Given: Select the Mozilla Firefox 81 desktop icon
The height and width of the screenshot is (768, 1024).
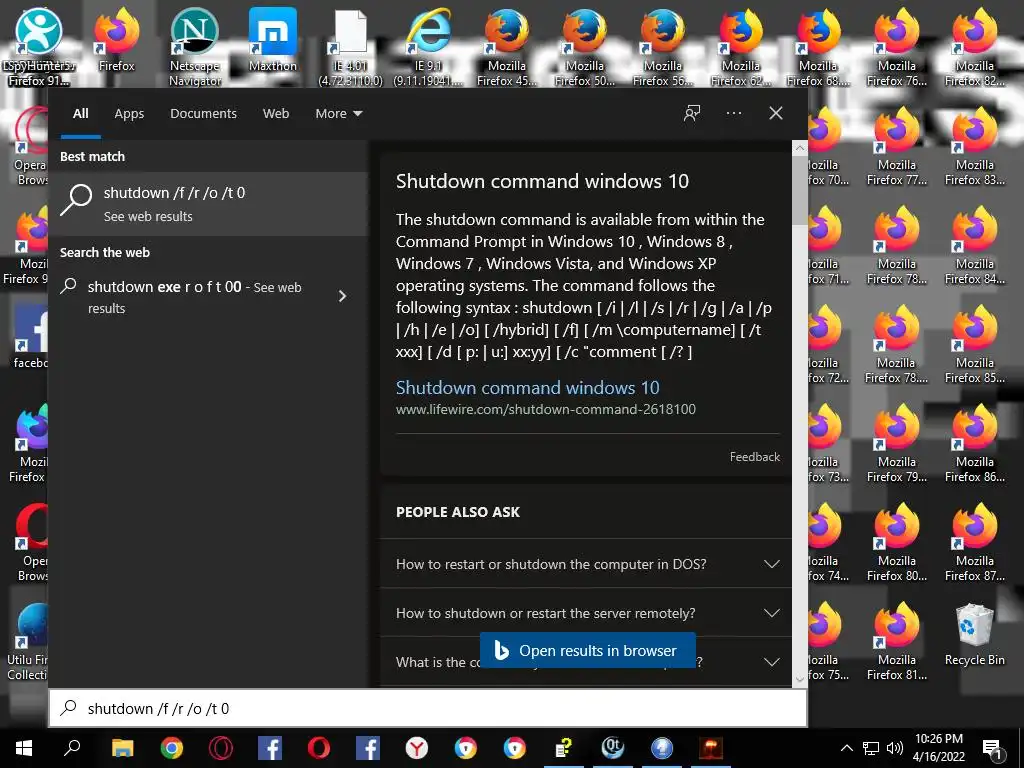Looking at the screenshot, I should [897, 643].
